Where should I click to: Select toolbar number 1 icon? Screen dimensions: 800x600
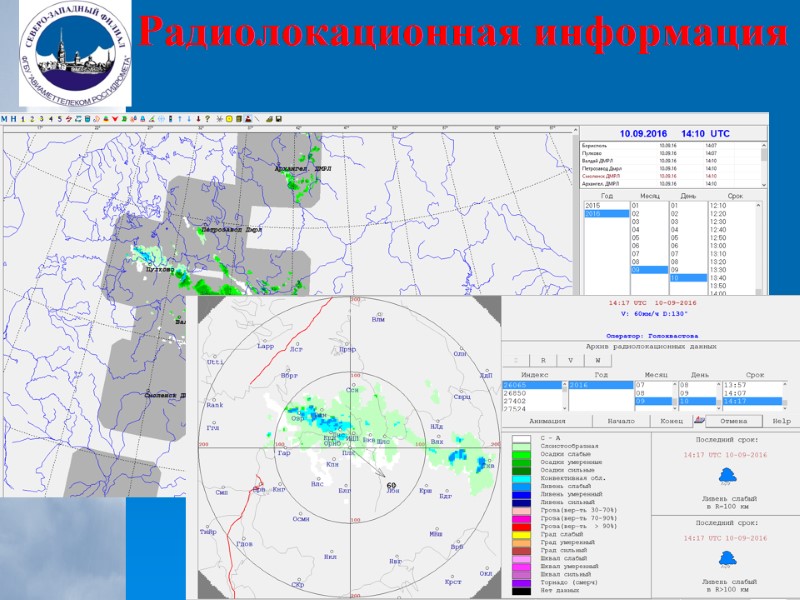click(x=22, y=119)
